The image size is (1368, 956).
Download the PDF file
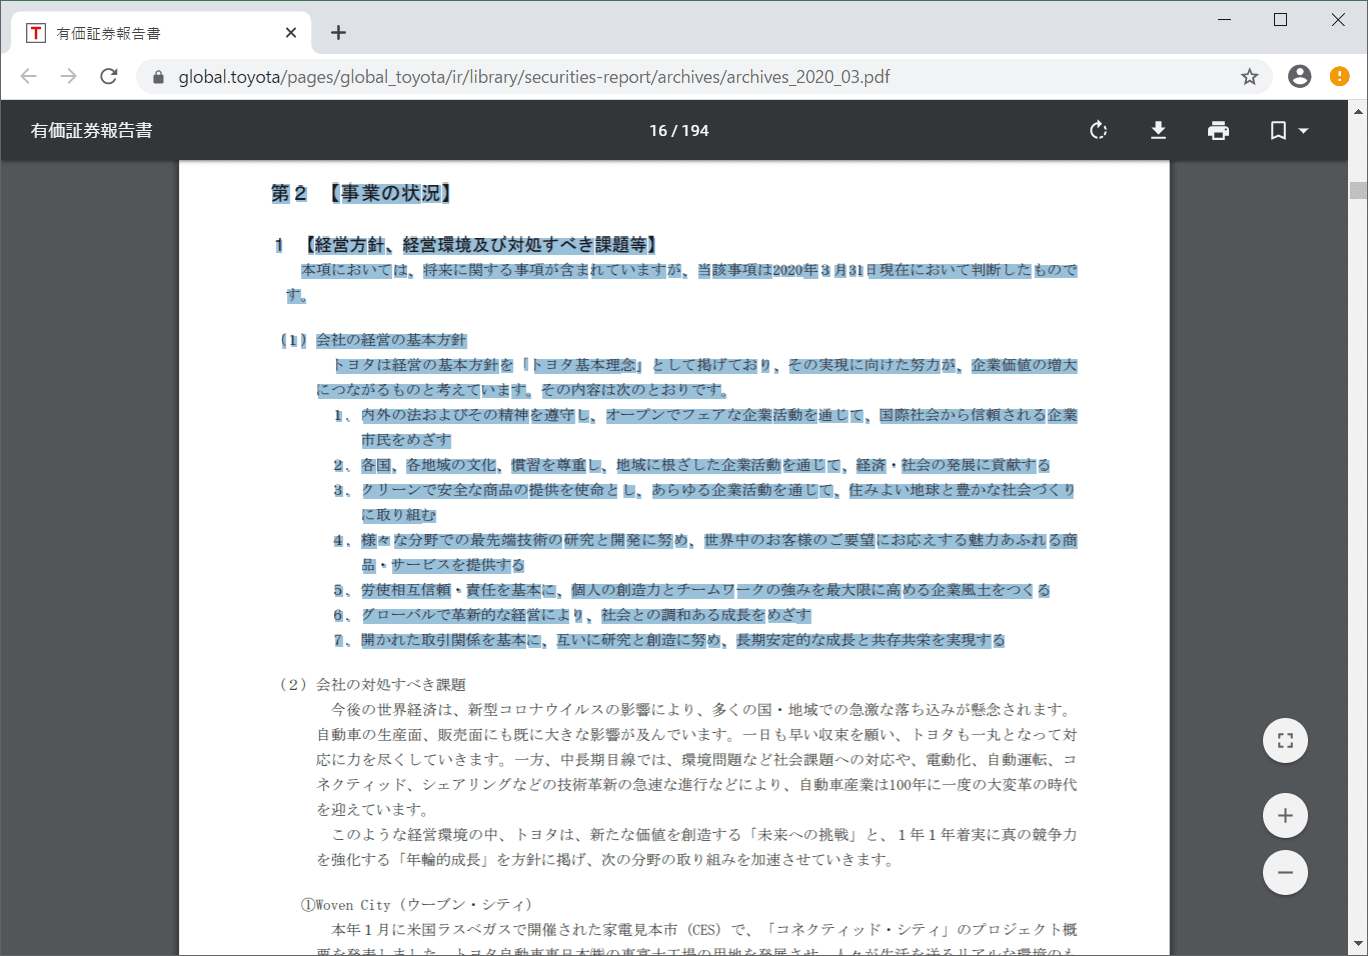click(x=1158, y=131)
